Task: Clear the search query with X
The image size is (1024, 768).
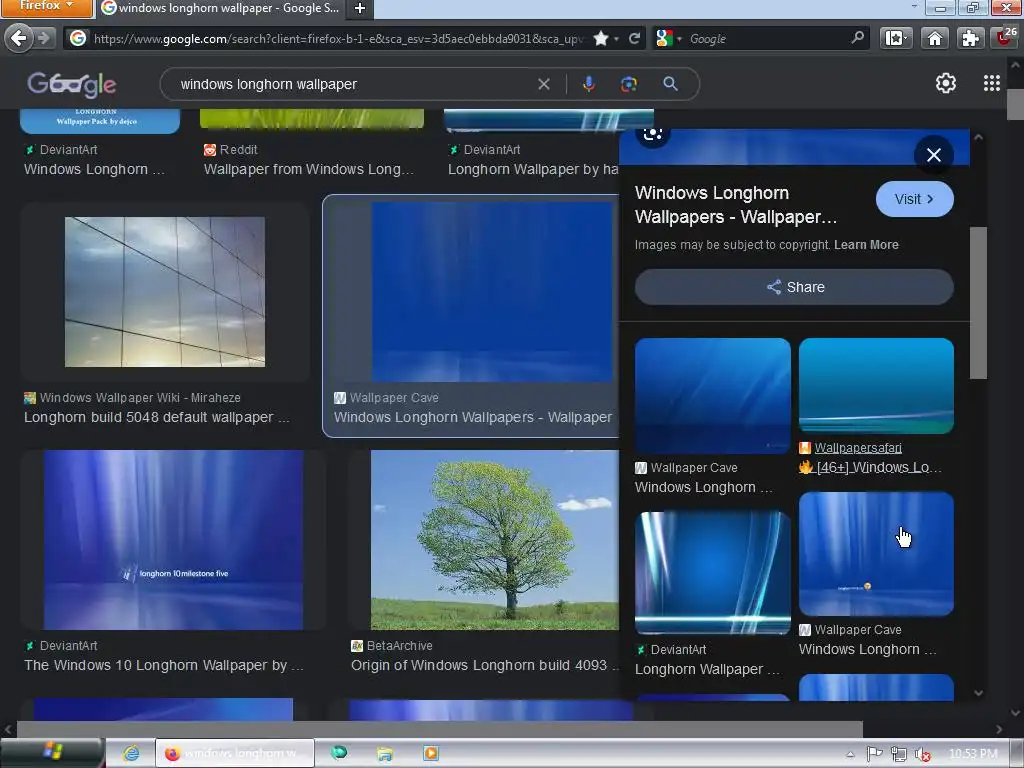Action: click(543, 84)
